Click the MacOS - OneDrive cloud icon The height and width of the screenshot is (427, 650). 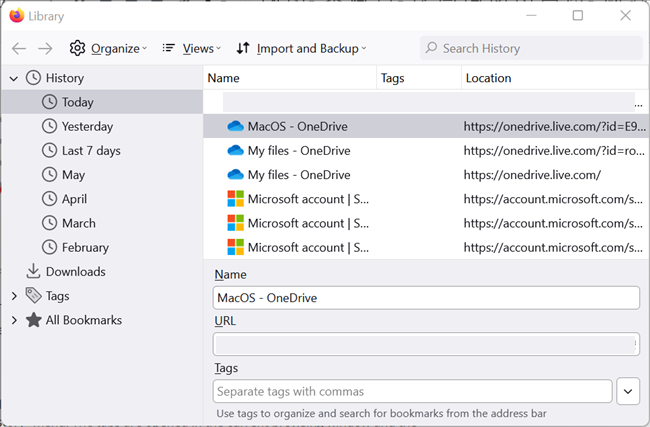[x=235, y=127]
